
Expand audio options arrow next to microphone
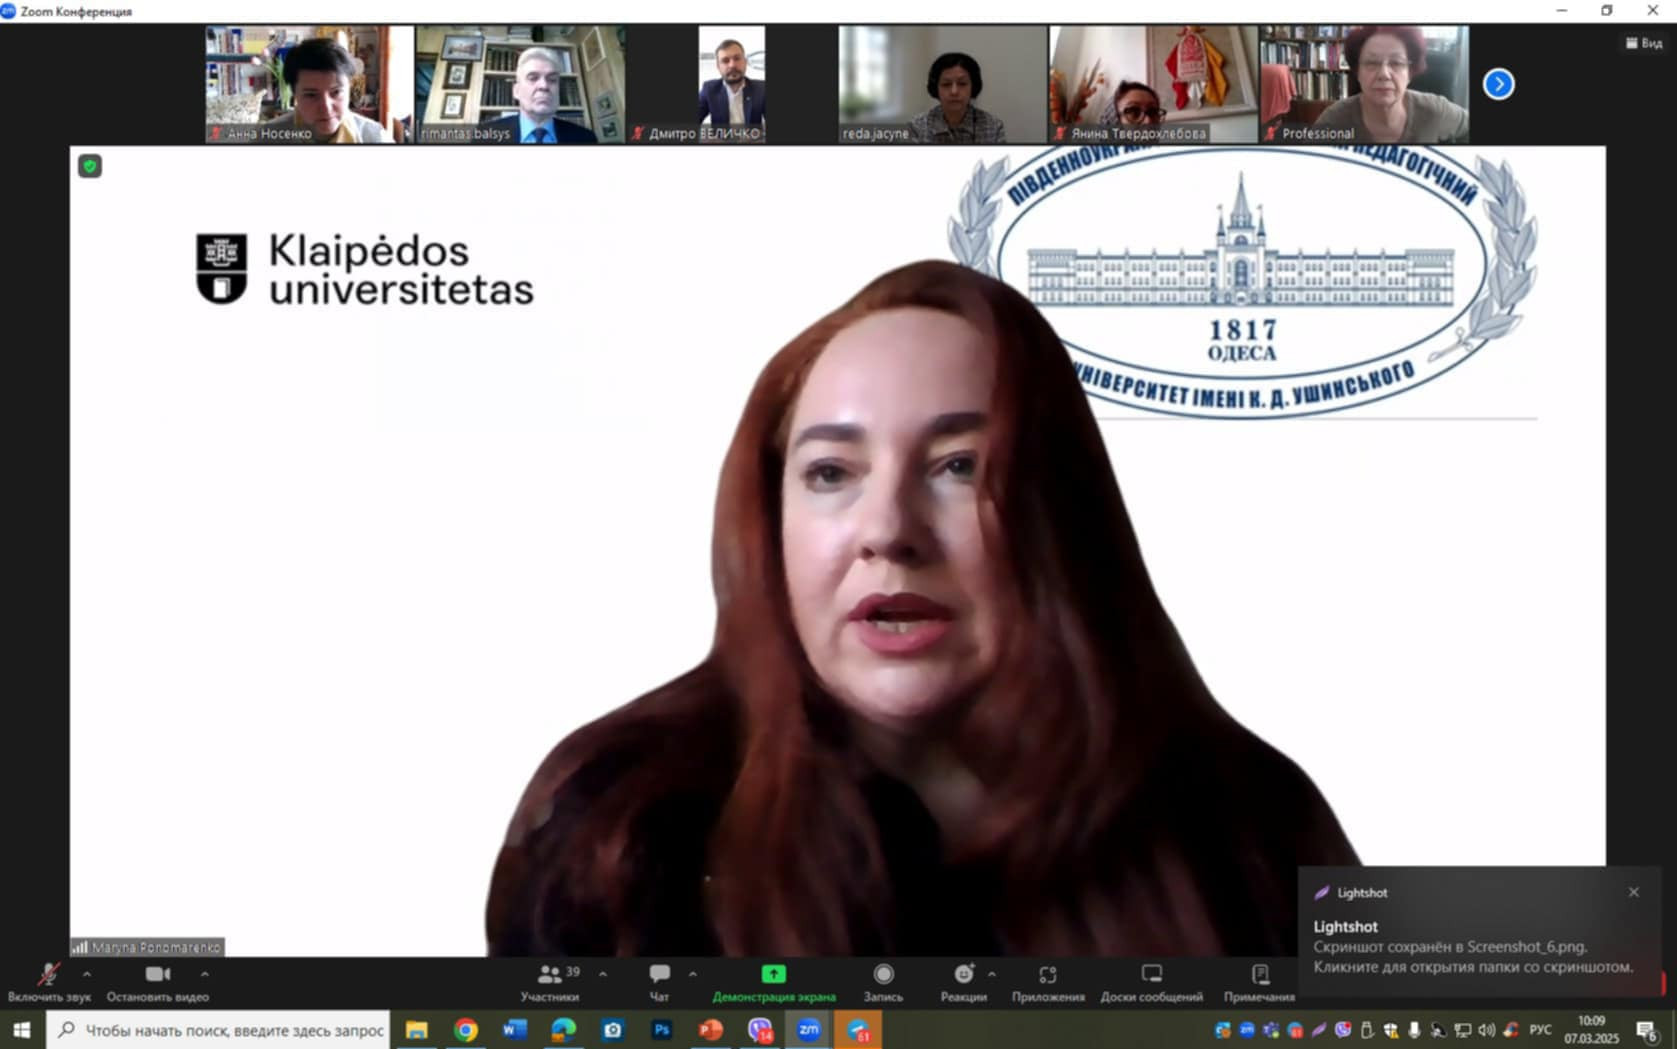[x=87, y=974]
